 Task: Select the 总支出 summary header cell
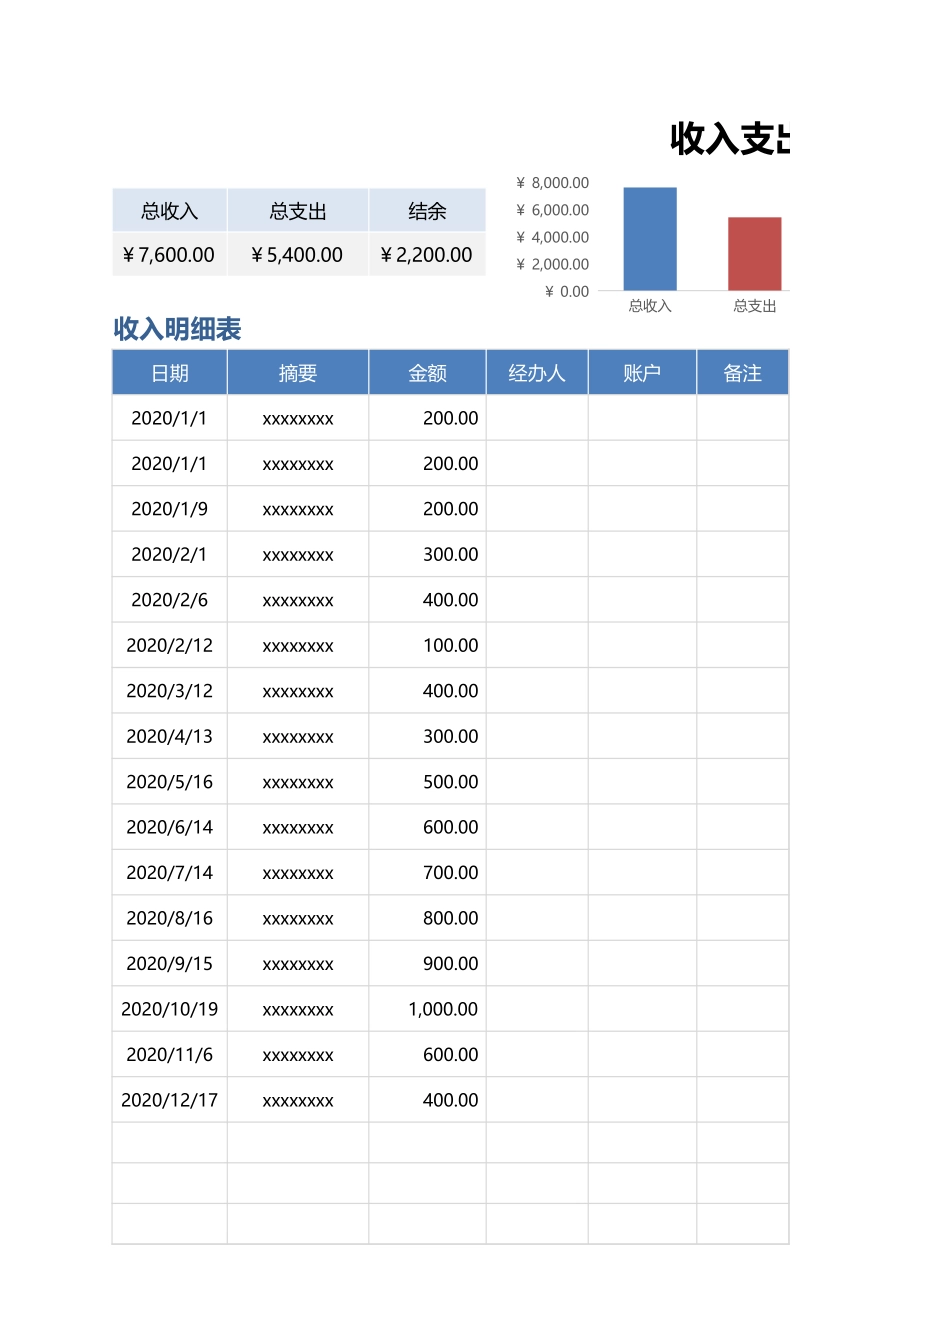point(297,210)
